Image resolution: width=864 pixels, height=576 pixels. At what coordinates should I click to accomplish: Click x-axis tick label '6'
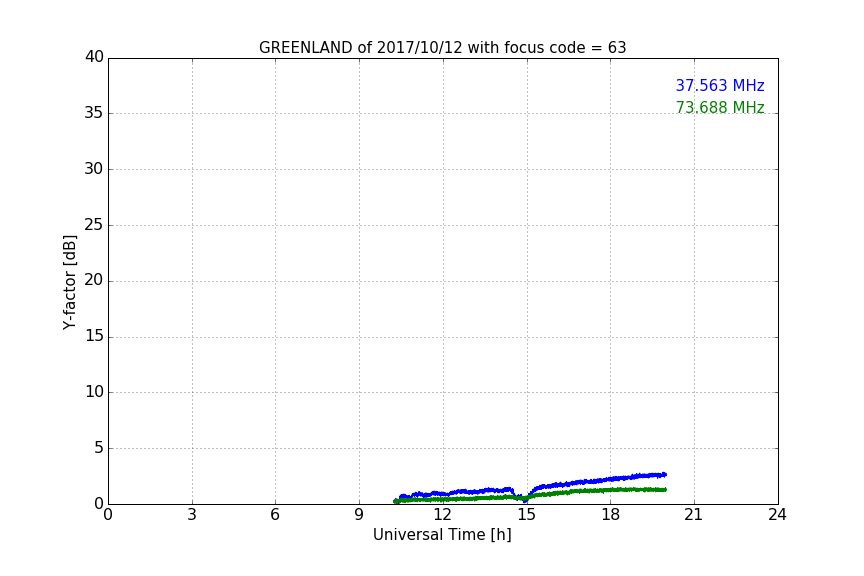pyautogui.click(x=275, y=515)
